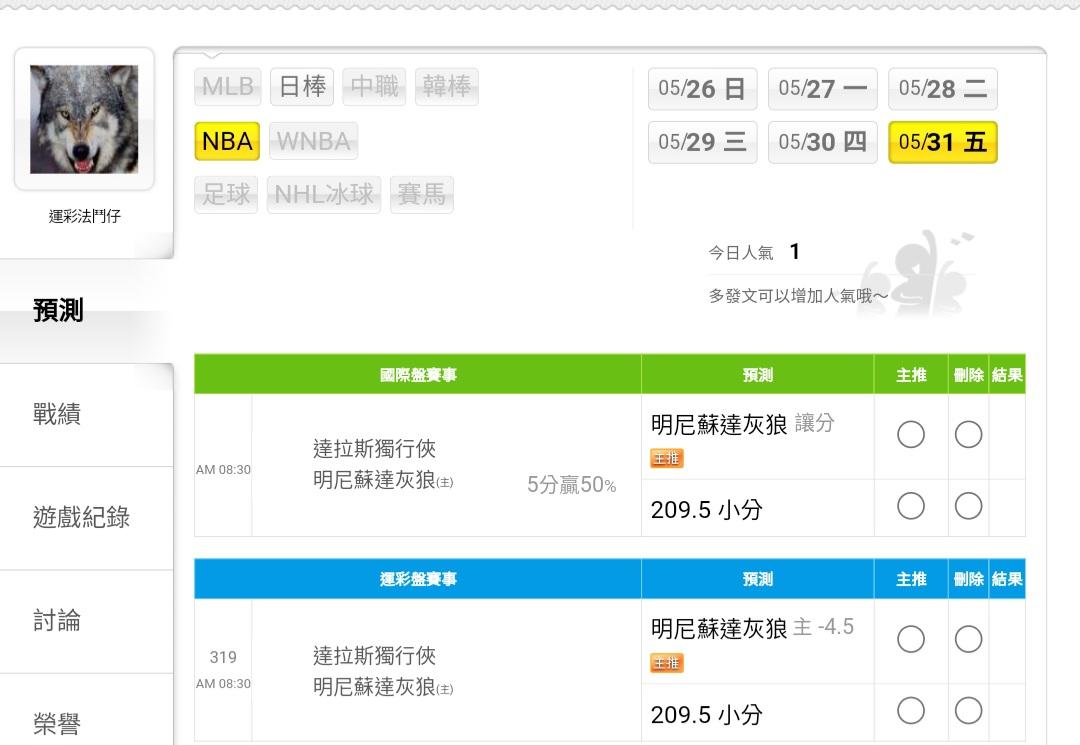This screenshot has height=745, width=1080.
Task: Choose the 05/26 日 date button
Action: point(702,89)
